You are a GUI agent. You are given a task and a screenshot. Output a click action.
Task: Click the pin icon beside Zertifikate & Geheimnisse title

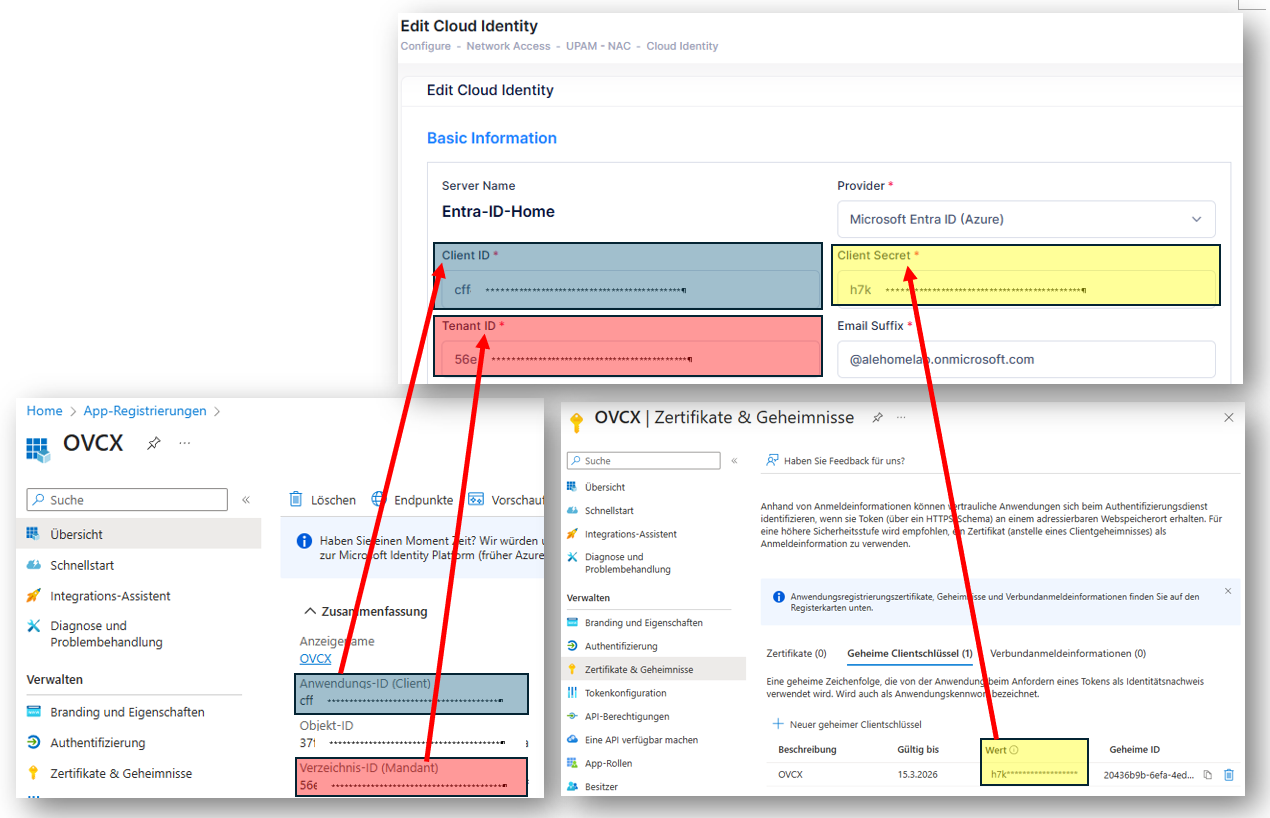[x=877, y=417]
